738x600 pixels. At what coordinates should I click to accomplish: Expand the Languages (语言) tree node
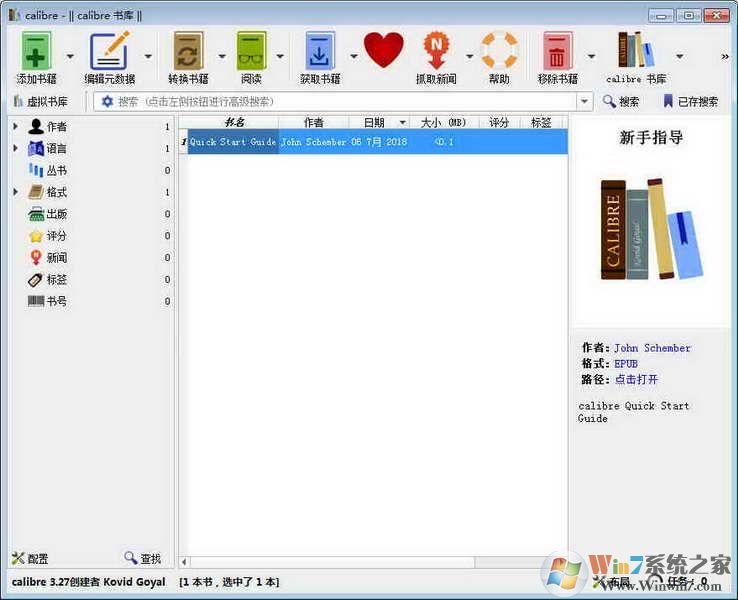point(16,148)
